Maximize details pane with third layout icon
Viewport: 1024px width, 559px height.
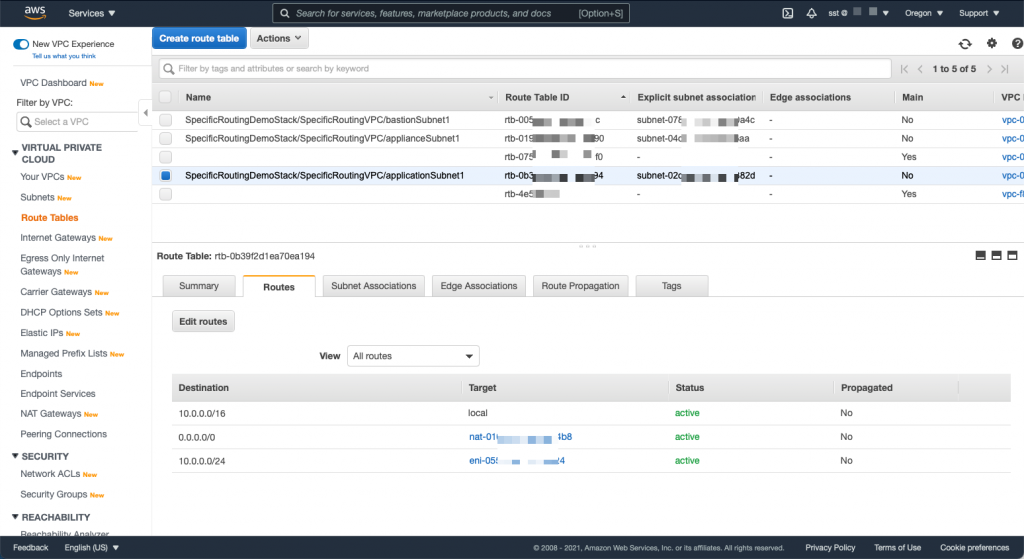1012,255
